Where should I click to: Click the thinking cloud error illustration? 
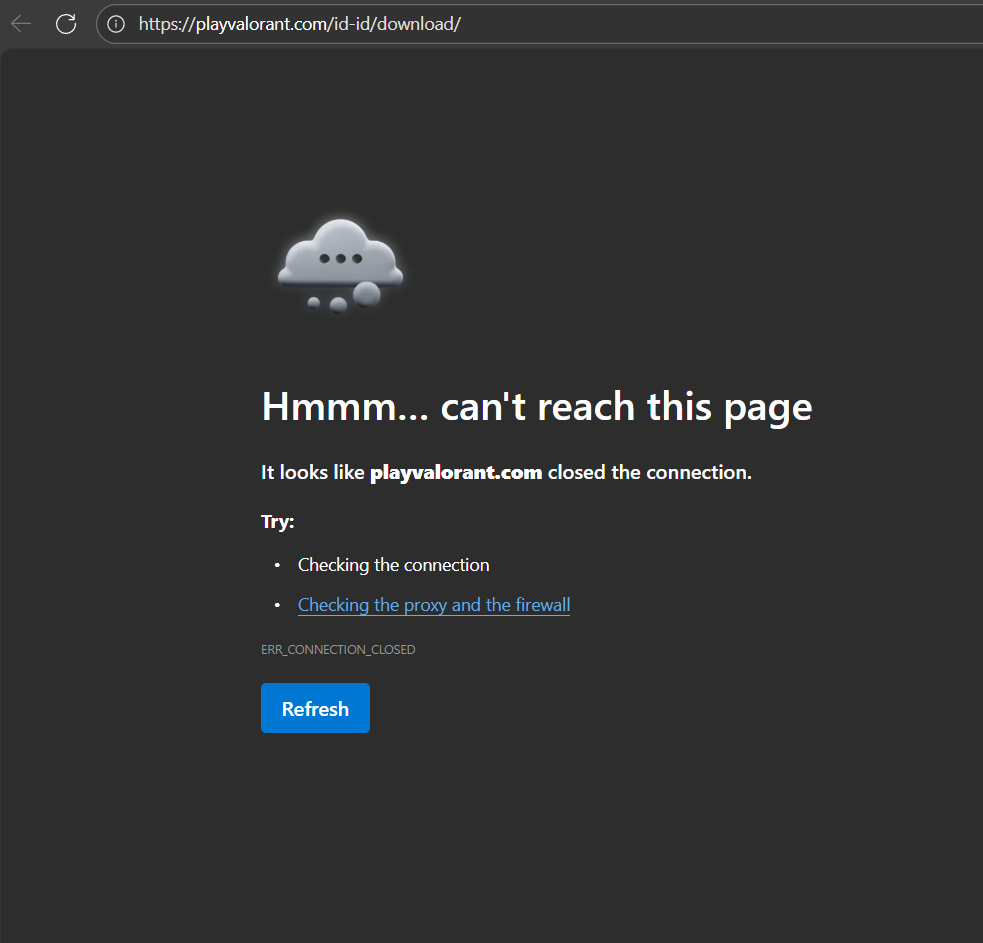pos(340,266)
